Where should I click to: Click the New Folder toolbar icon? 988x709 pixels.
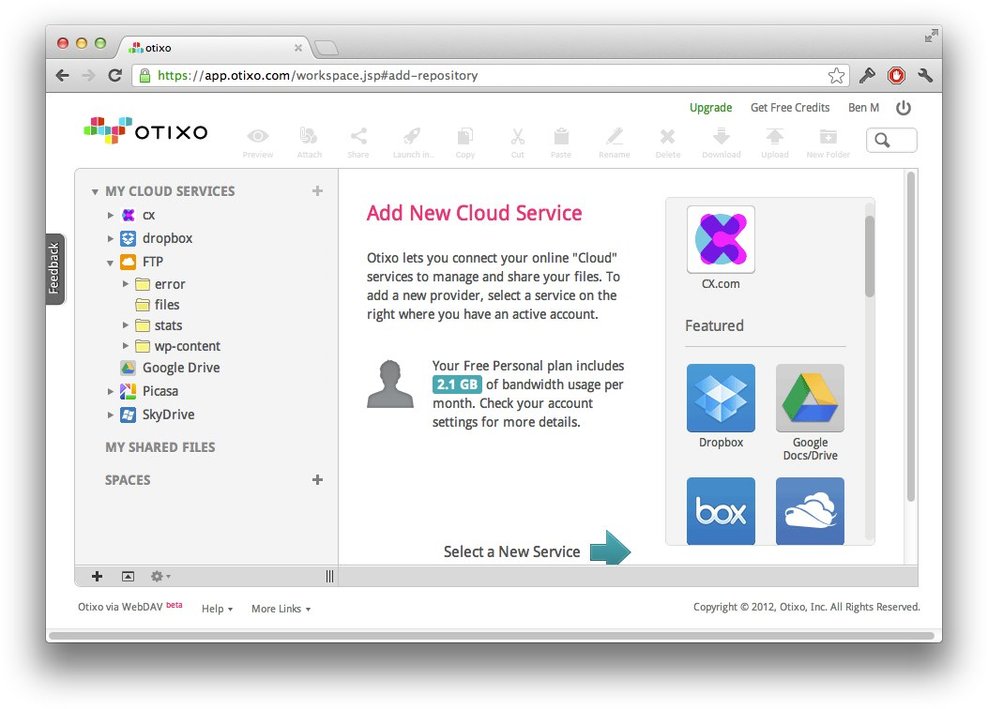click(828, 136)
